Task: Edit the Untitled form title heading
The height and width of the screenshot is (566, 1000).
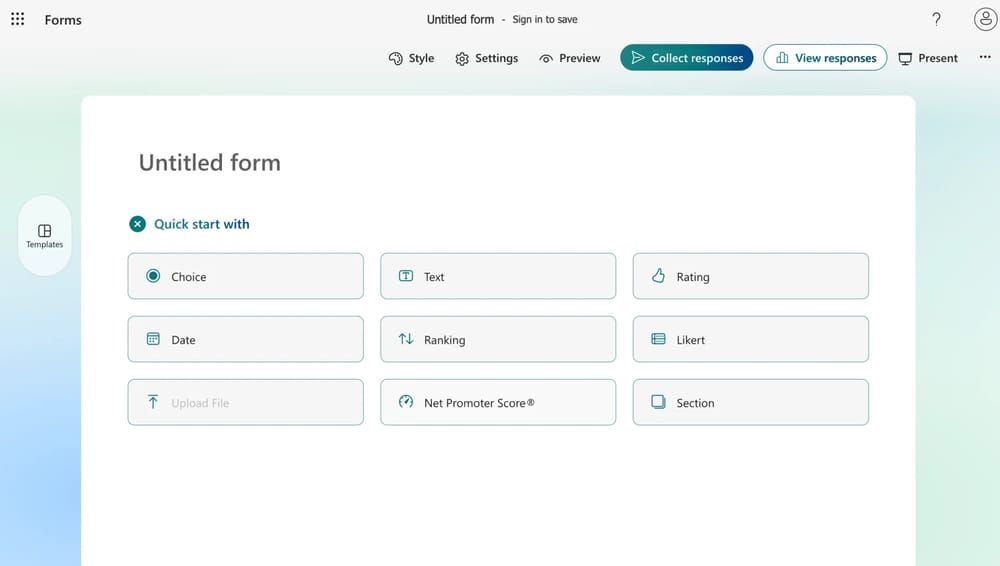Action: pyautogui.click(x=210, y=163)
